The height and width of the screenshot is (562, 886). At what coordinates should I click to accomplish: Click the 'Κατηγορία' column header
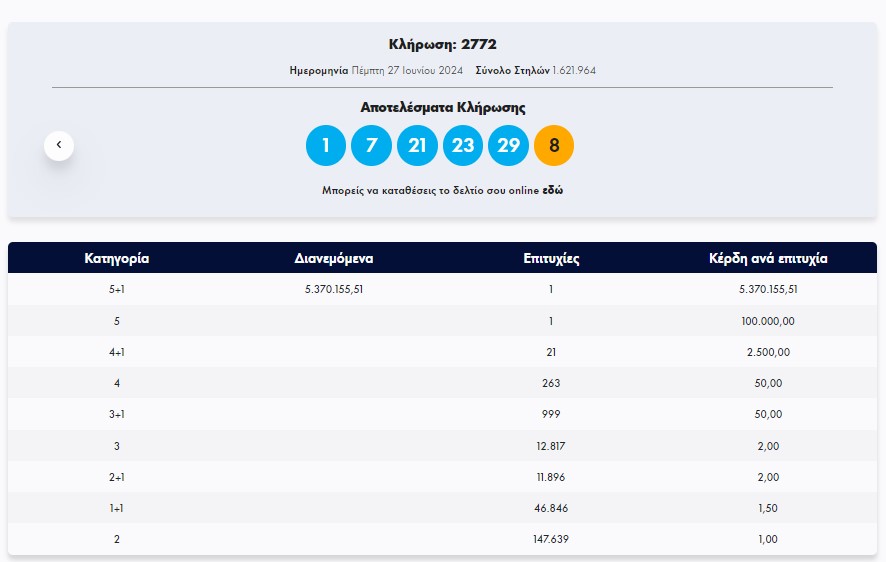click(x=117, y=258)
